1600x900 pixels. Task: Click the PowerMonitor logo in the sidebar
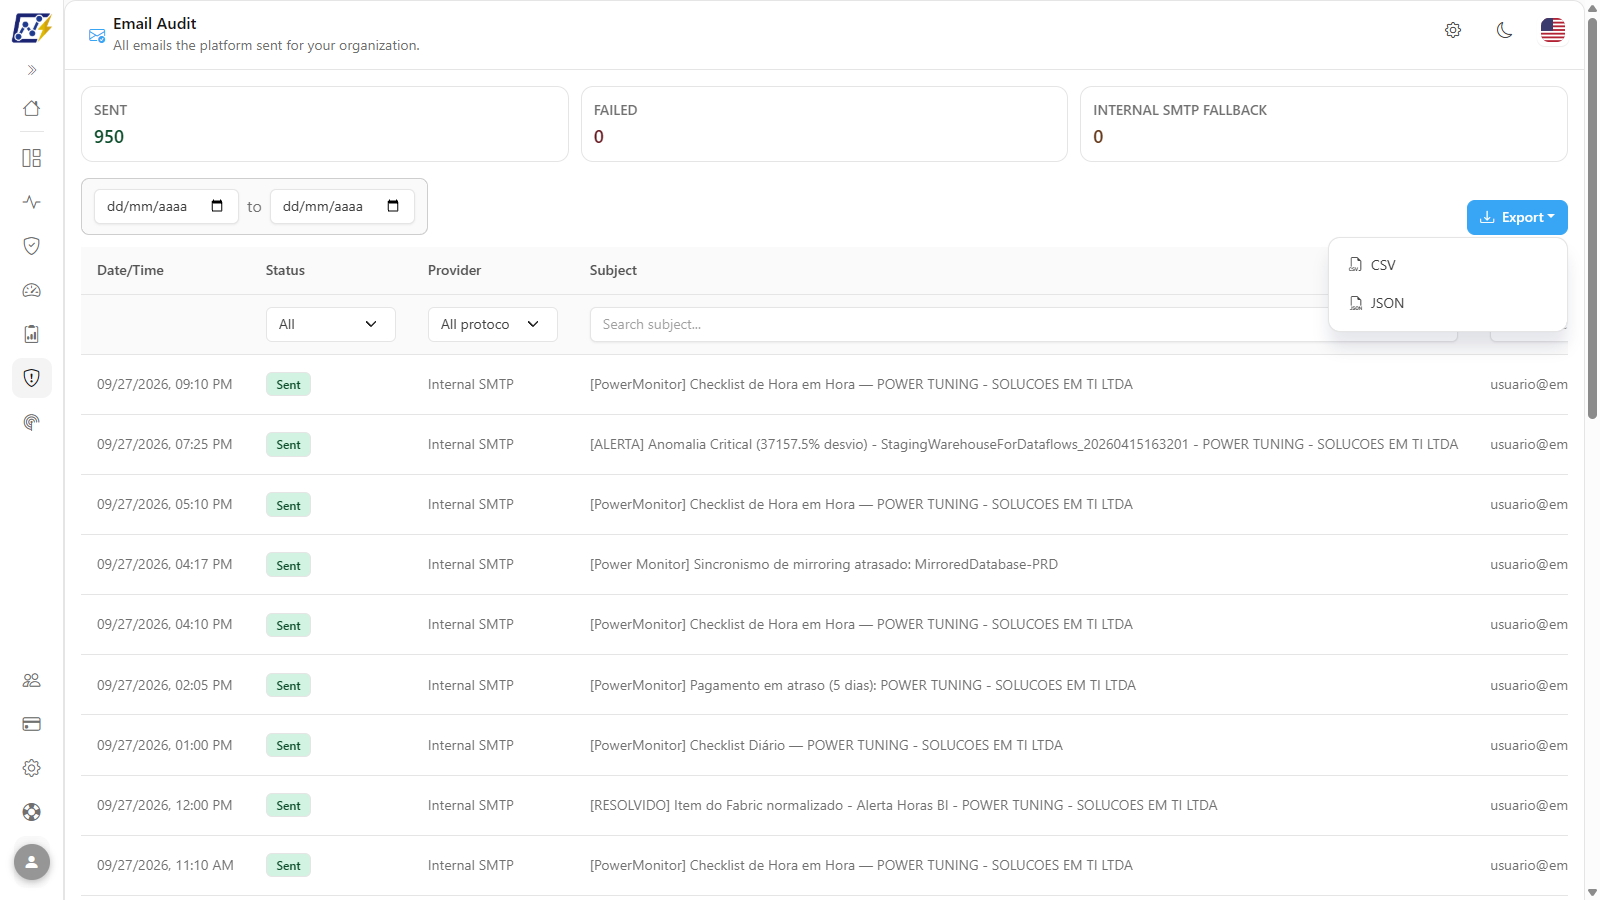tap(32, 28)
